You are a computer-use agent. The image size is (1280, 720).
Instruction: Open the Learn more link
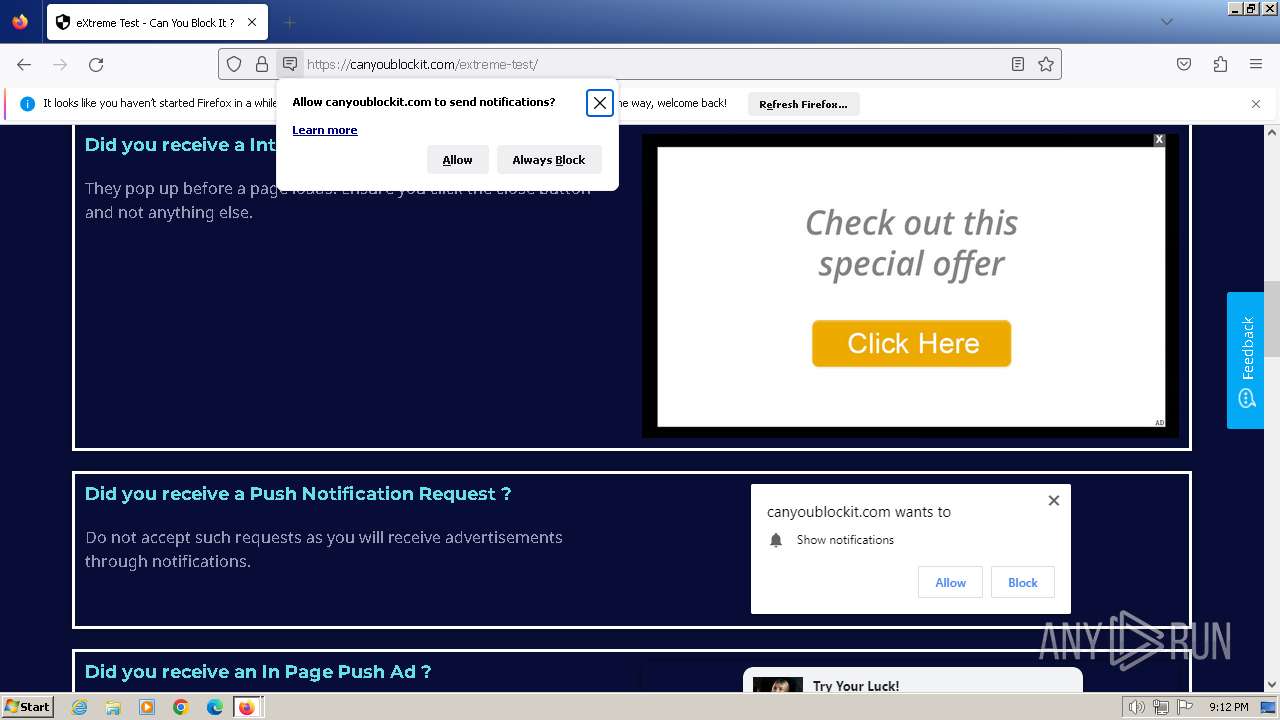click(325, 130)
